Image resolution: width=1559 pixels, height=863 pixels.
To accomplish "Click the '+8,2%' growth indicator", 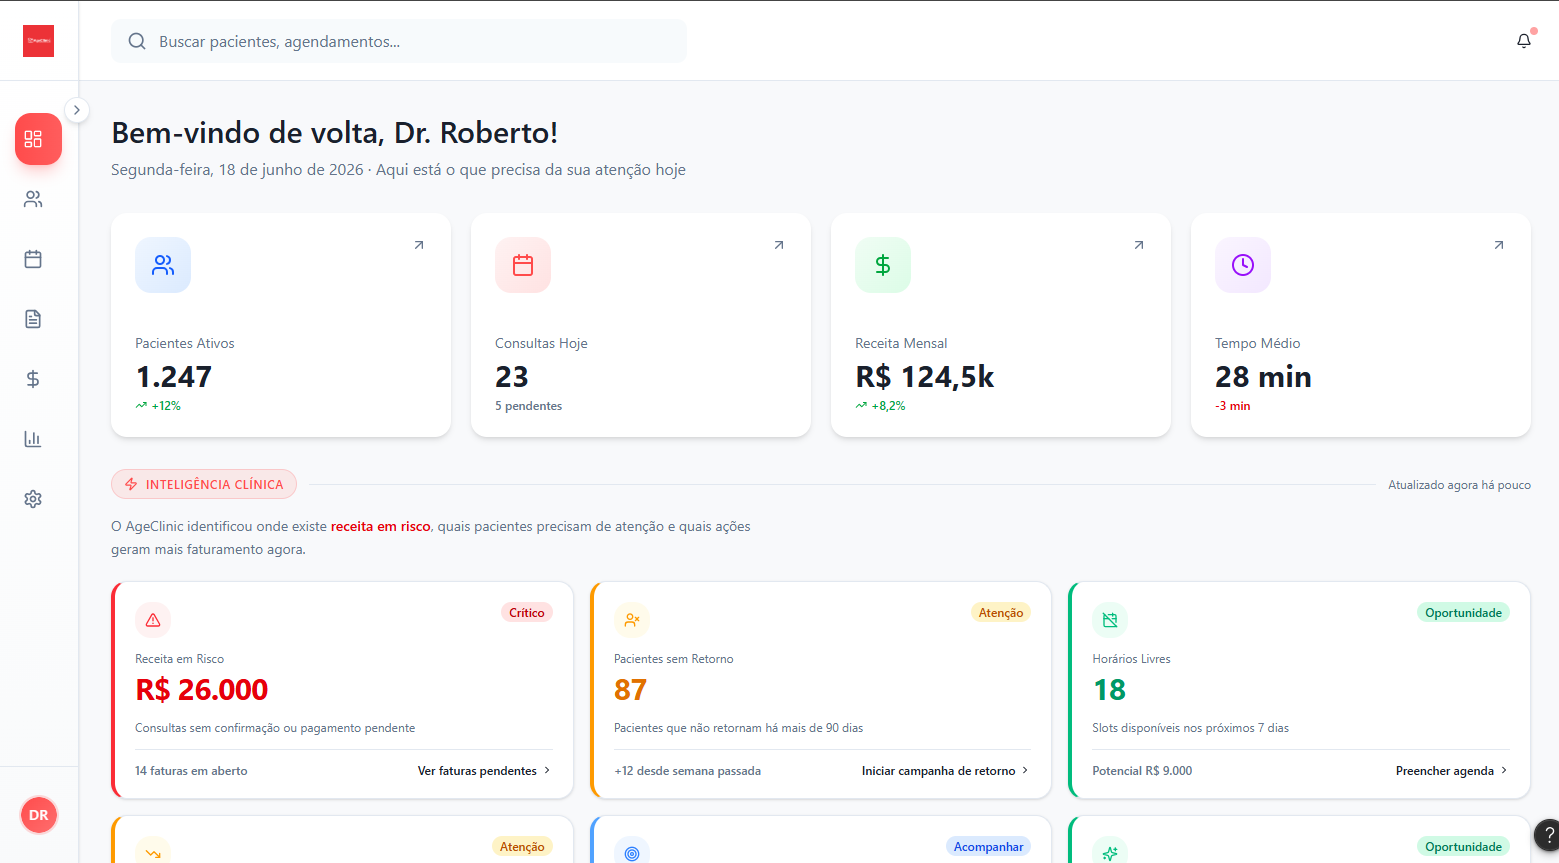I will (x=881, y=406).
